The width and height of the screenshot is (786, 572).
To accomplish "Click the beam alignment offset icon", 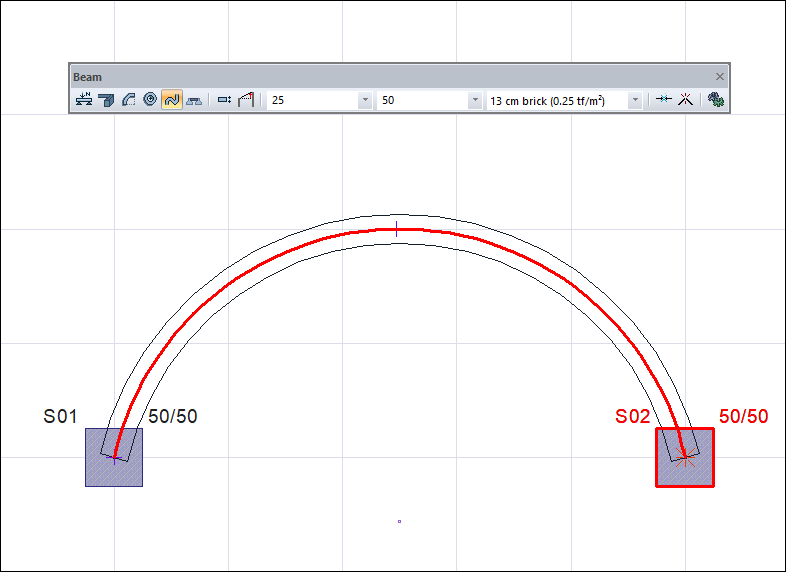I will [224, 100].
